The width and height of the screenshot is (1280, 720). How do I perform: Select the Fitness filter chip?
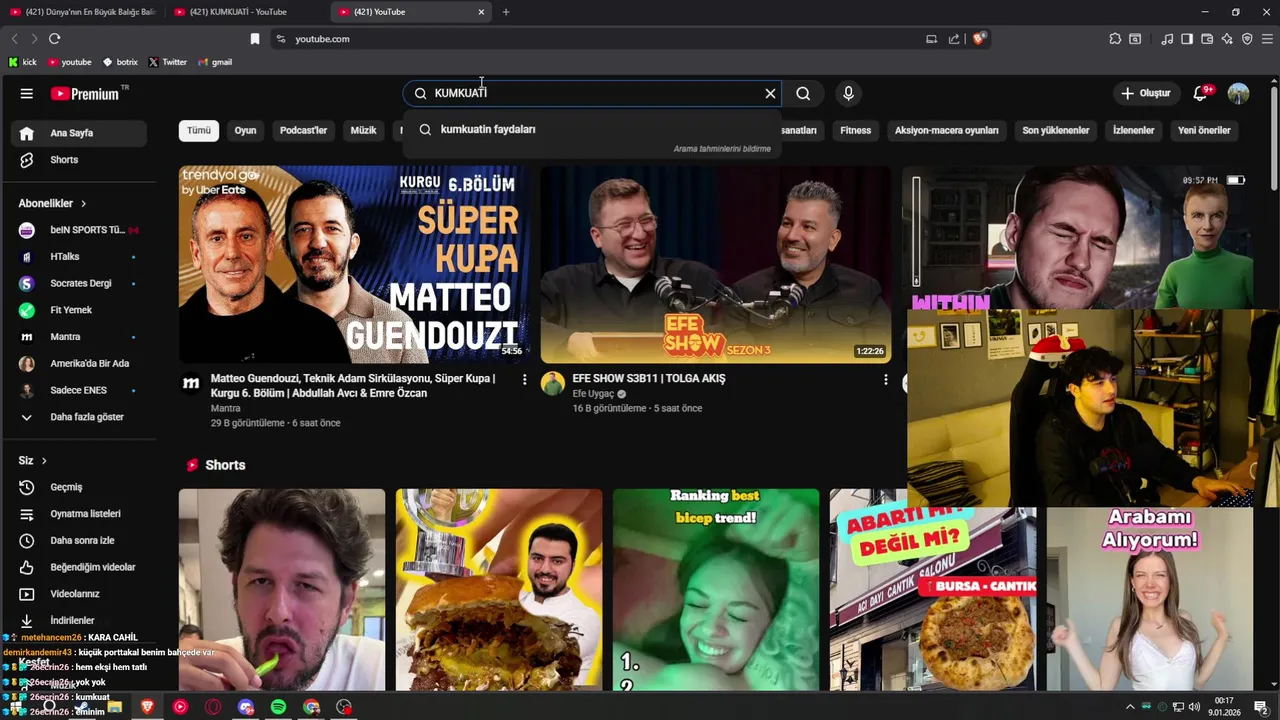(x=855, y=130)
